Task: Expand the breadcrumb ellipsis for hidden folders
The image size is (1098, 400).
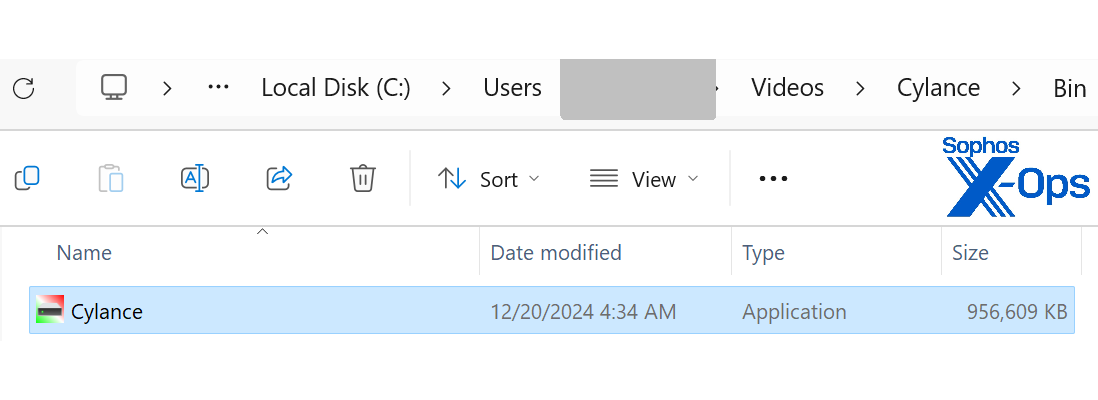Action: (x=218, y=88)
